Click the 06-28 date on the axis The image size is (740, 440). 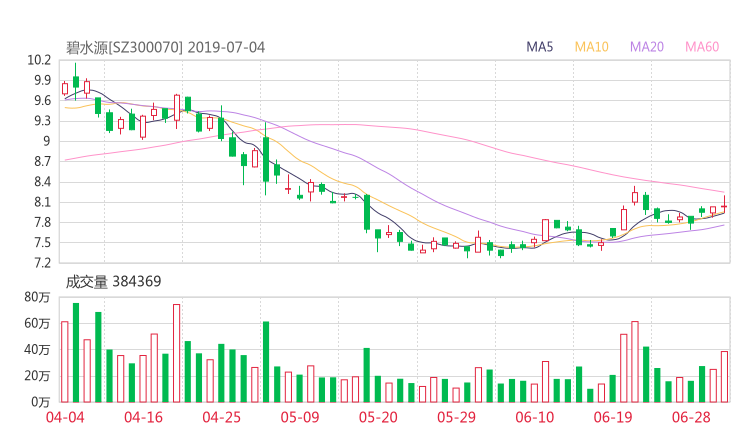pos(692,418)
